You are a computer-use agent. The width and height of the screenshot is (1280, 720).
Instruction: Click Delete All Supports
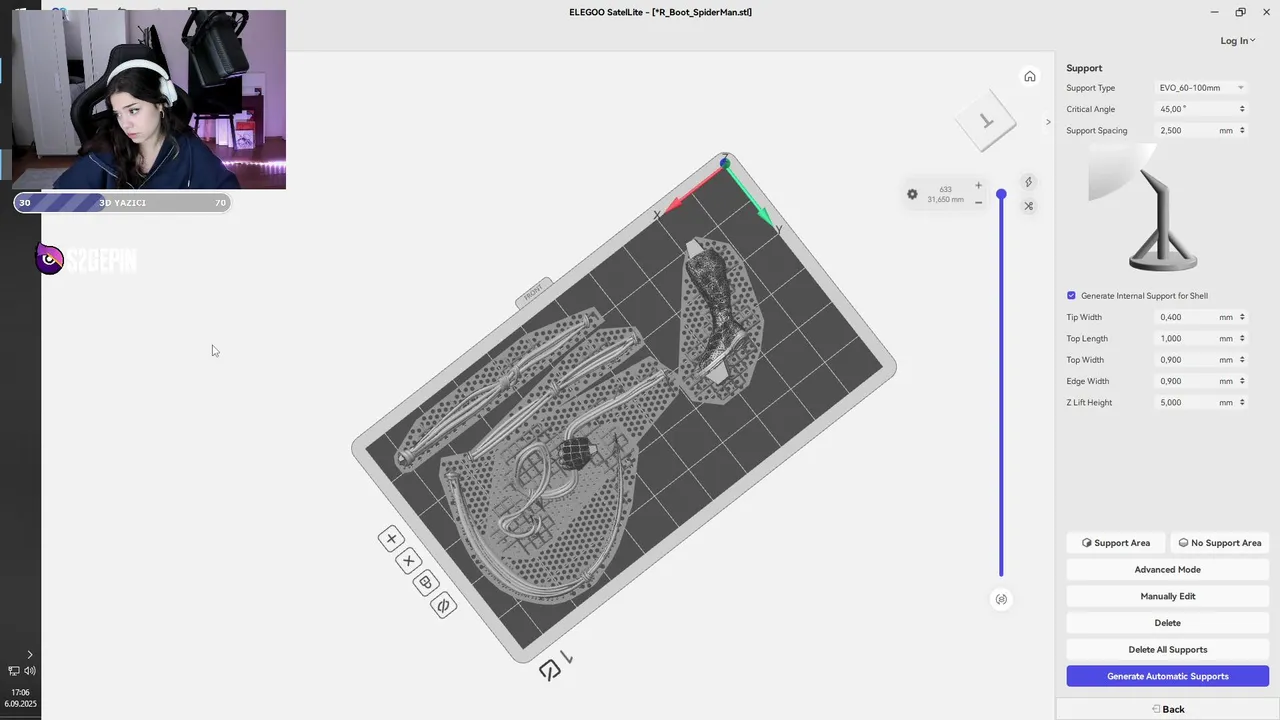click(1167, 649)
